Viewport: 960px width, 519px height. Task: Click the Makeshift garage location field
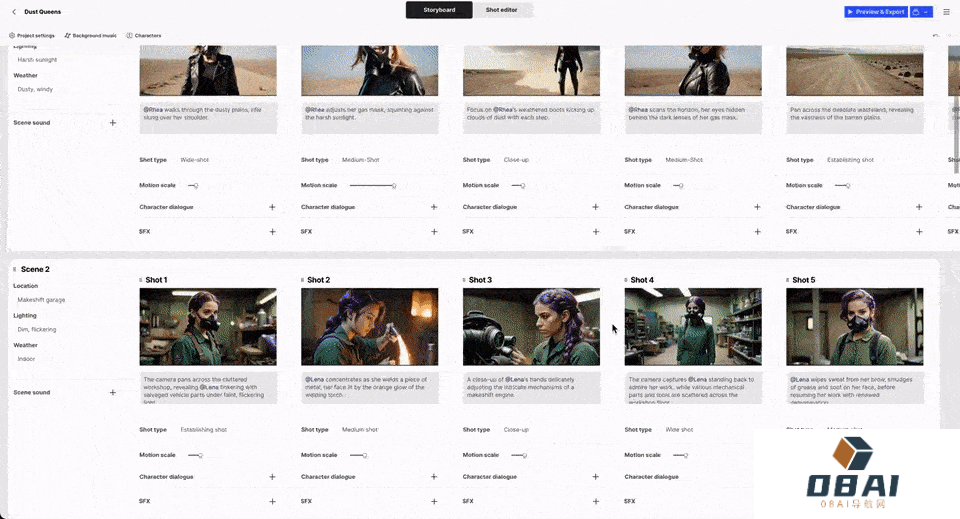pos(42,299)
